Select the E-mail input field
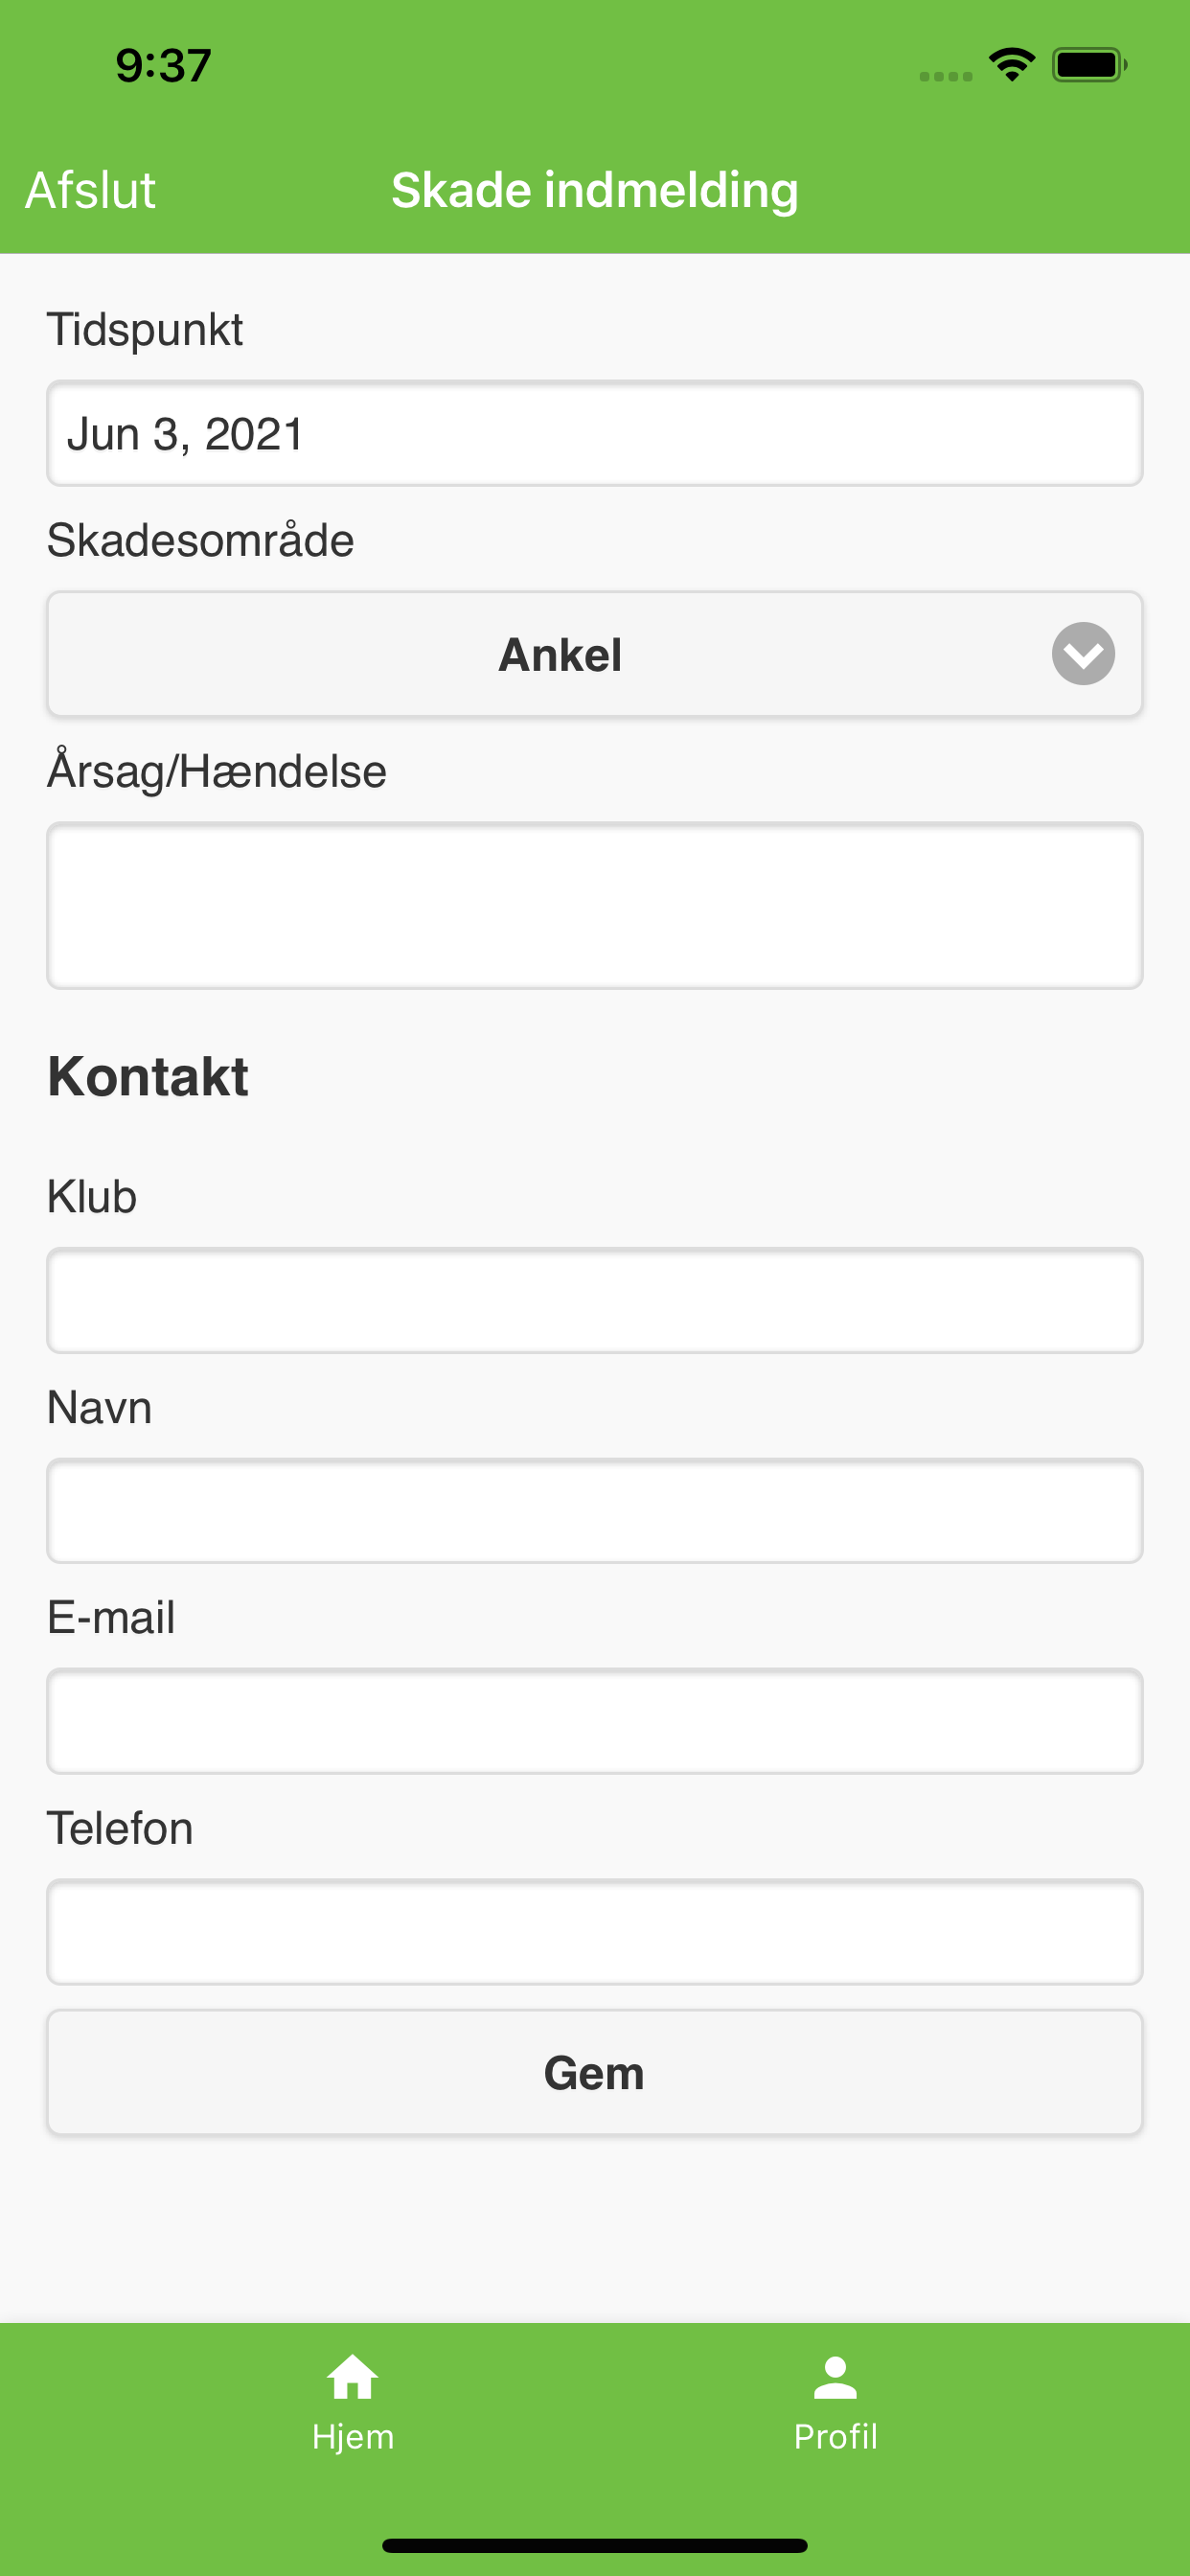 click(x=595, y=1721)
